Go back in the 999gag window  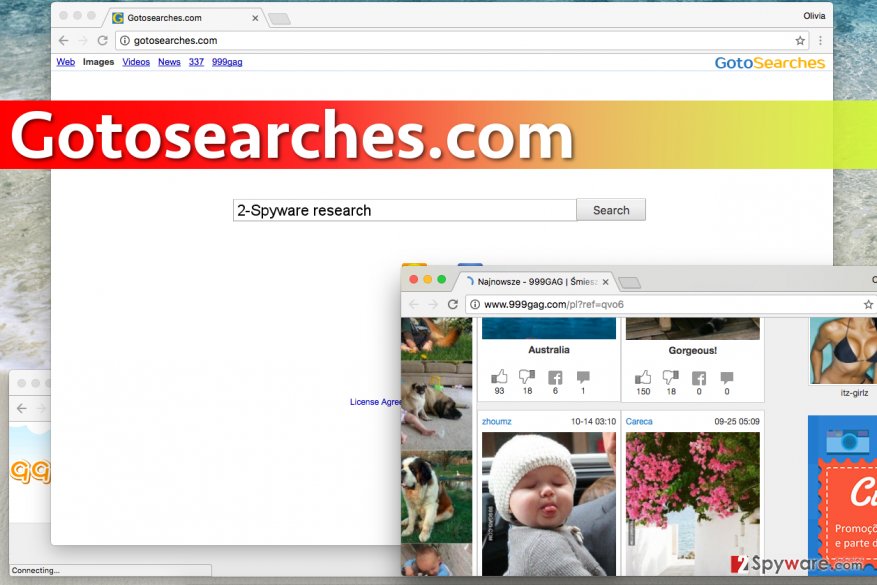[414, 304]
